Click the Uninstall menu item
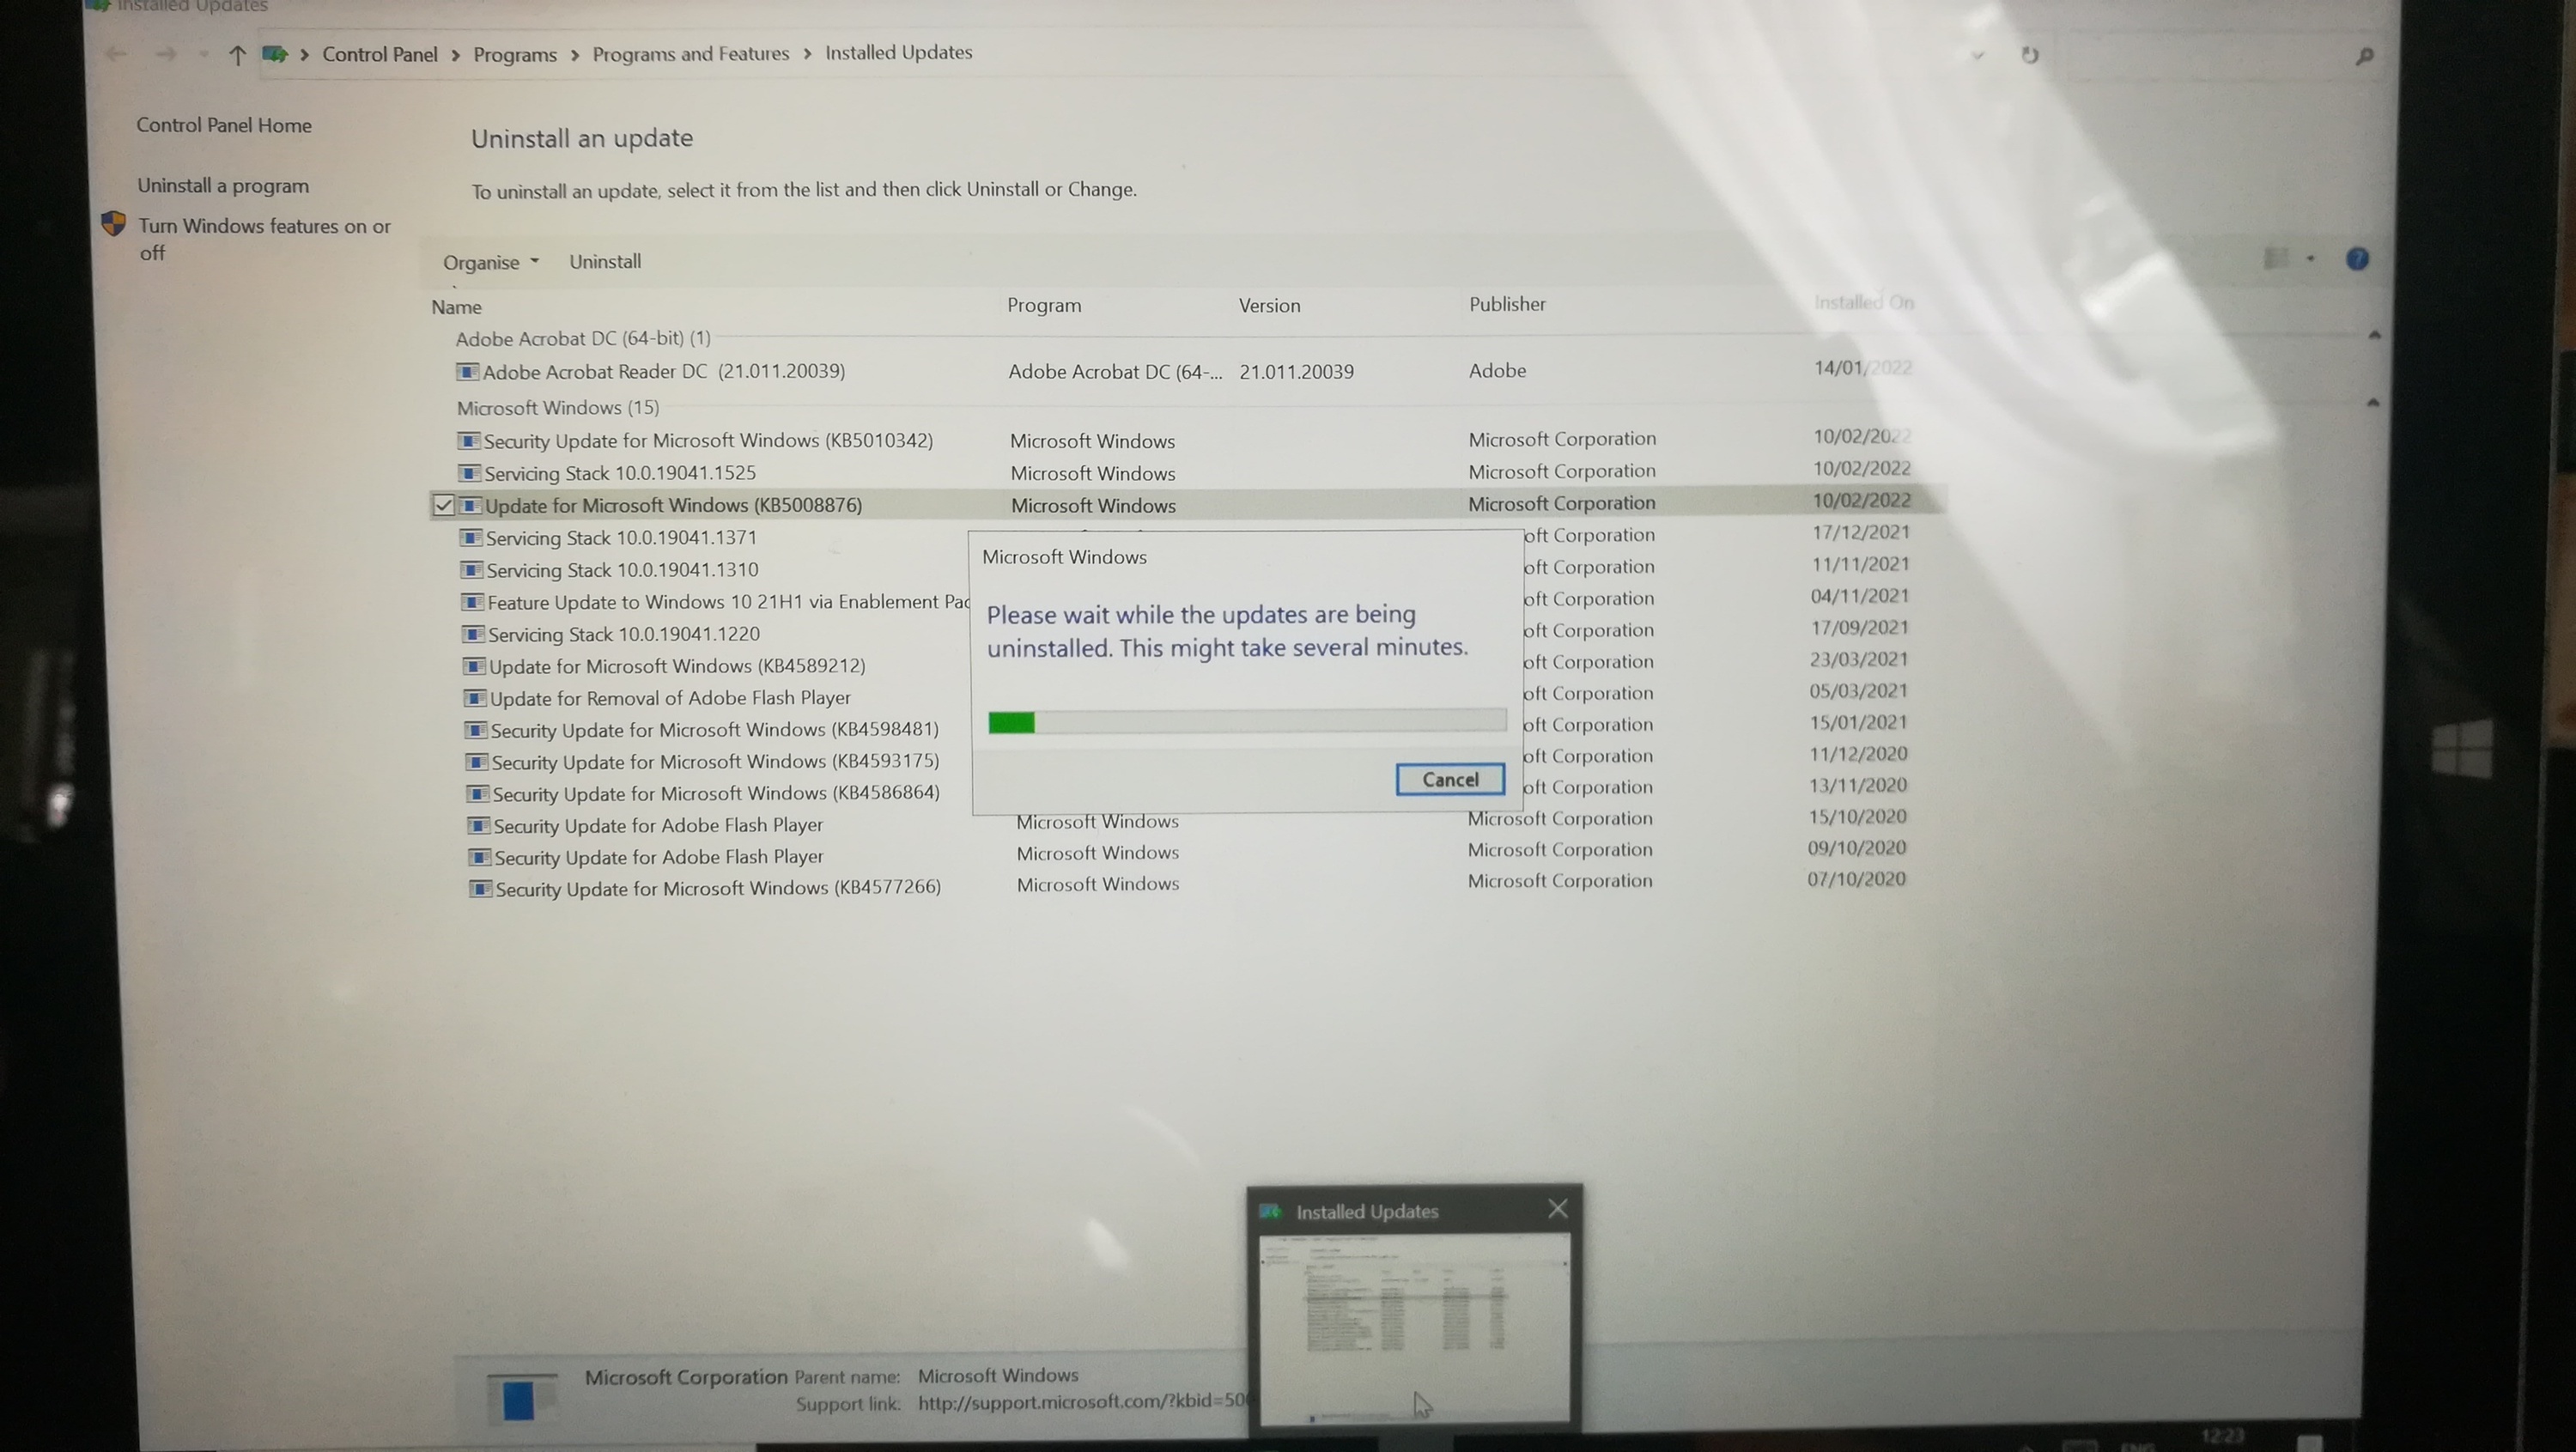2576x1452 pixels. click(605, 260)
